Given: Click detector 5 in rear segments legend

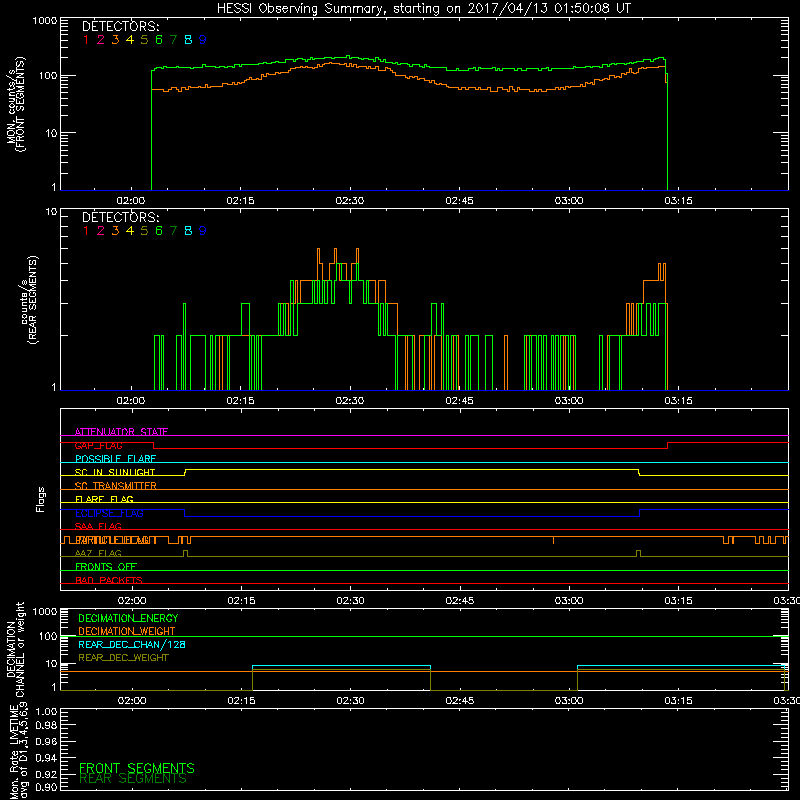Looking at the screenshot, I should point(144,231).
